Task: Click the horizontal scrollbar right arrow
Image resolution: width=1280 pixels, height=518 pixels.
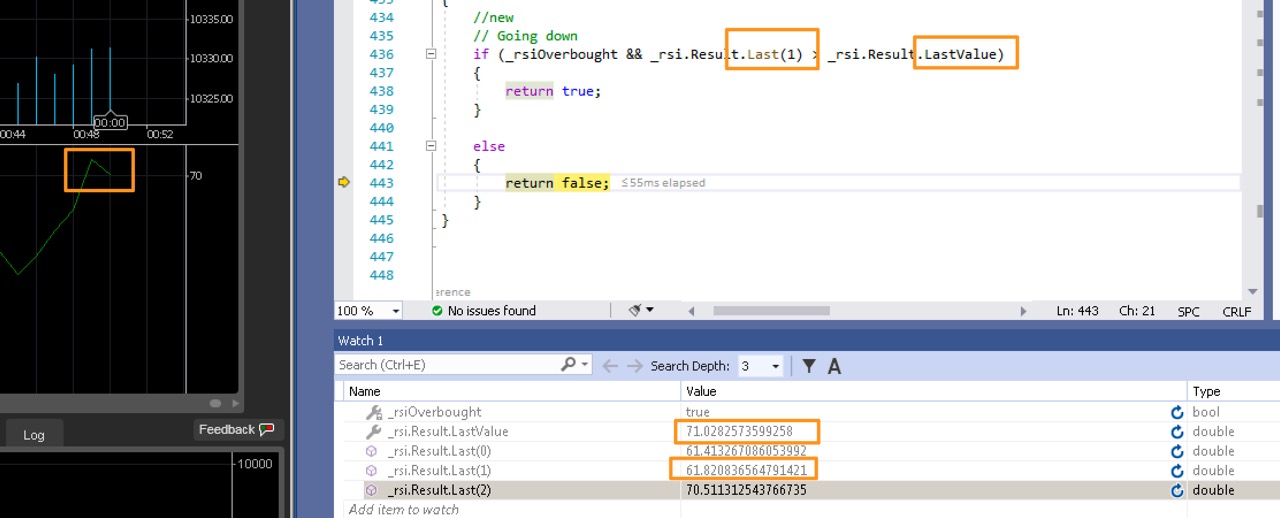Action: tap(1023, 311)
